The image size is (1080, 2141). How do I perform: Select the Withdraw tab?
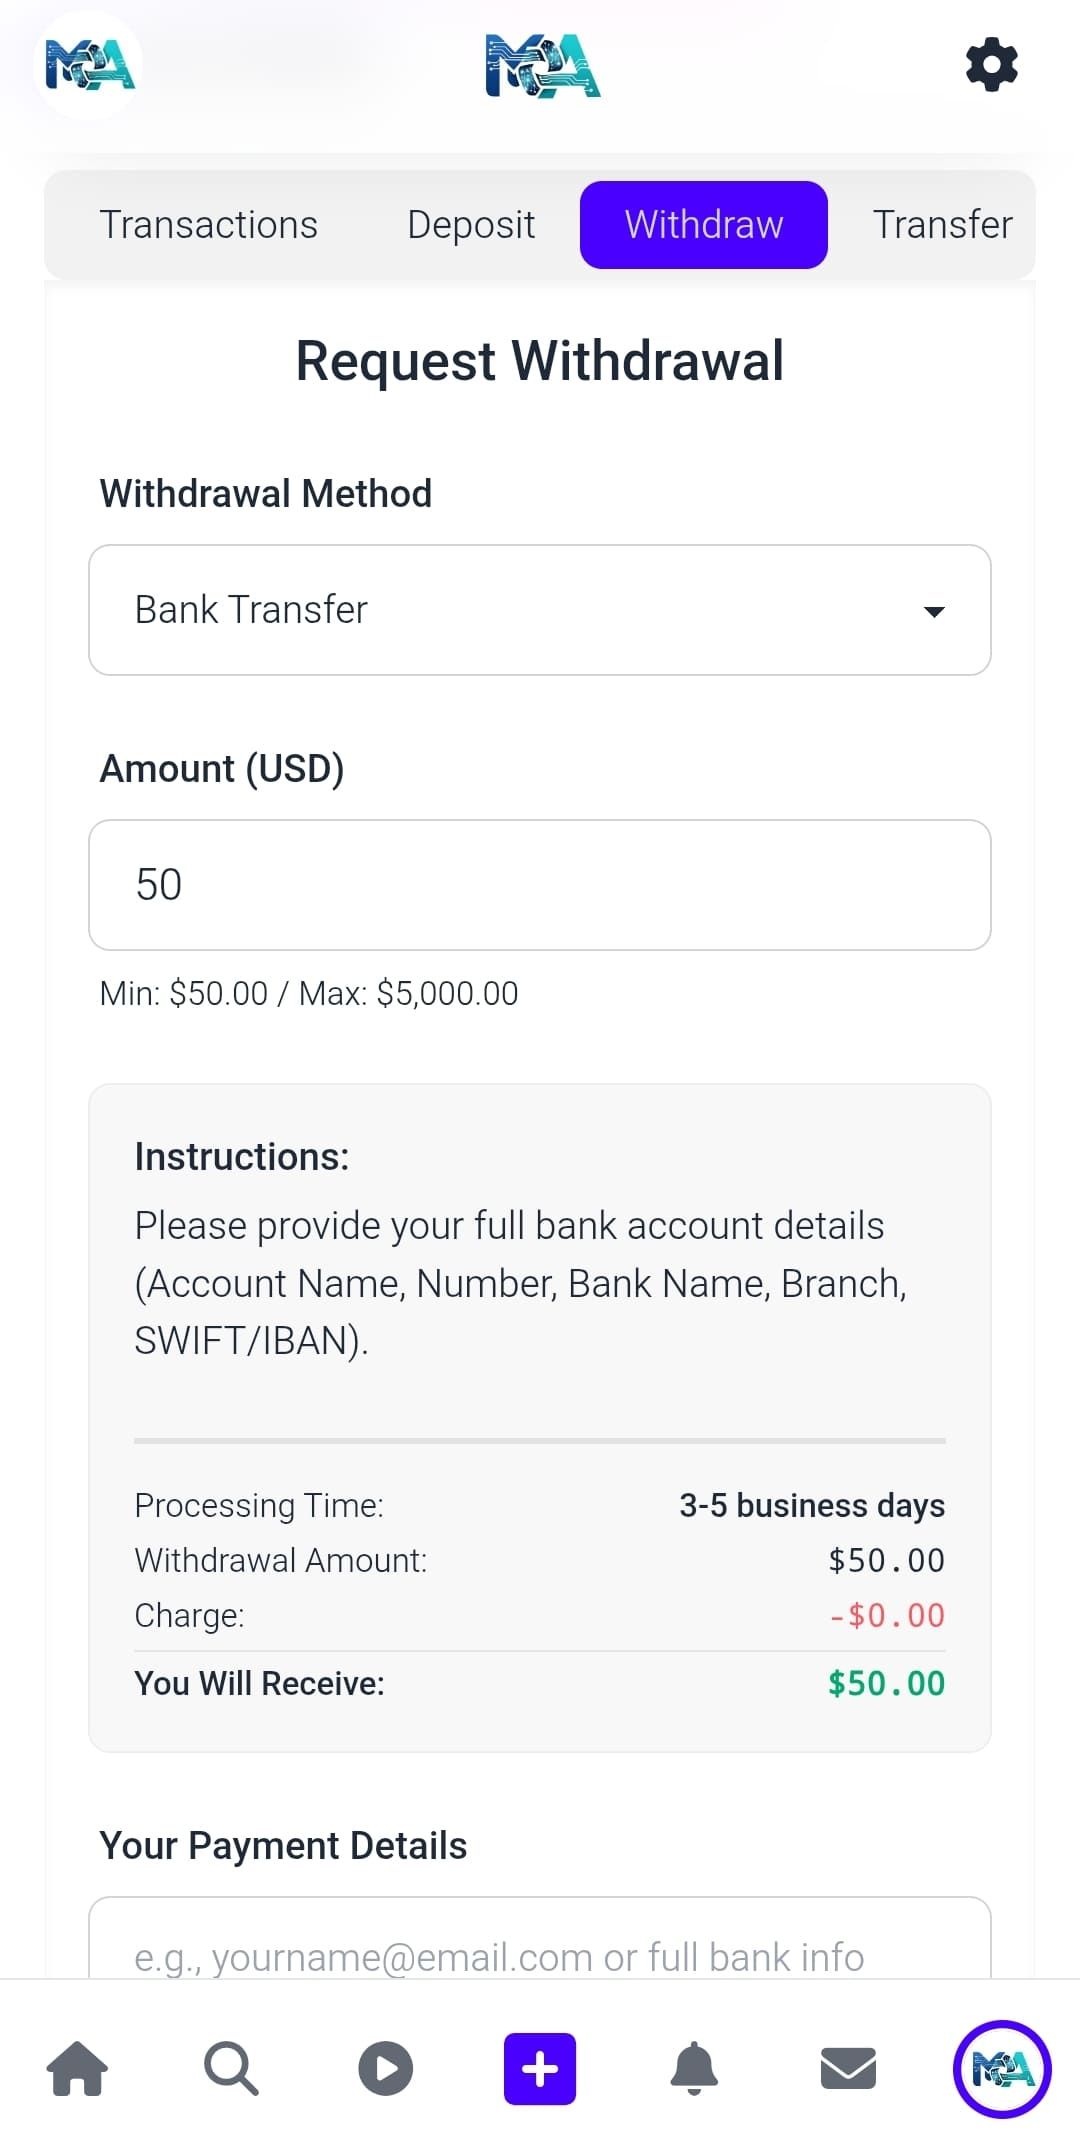point(704,225)
